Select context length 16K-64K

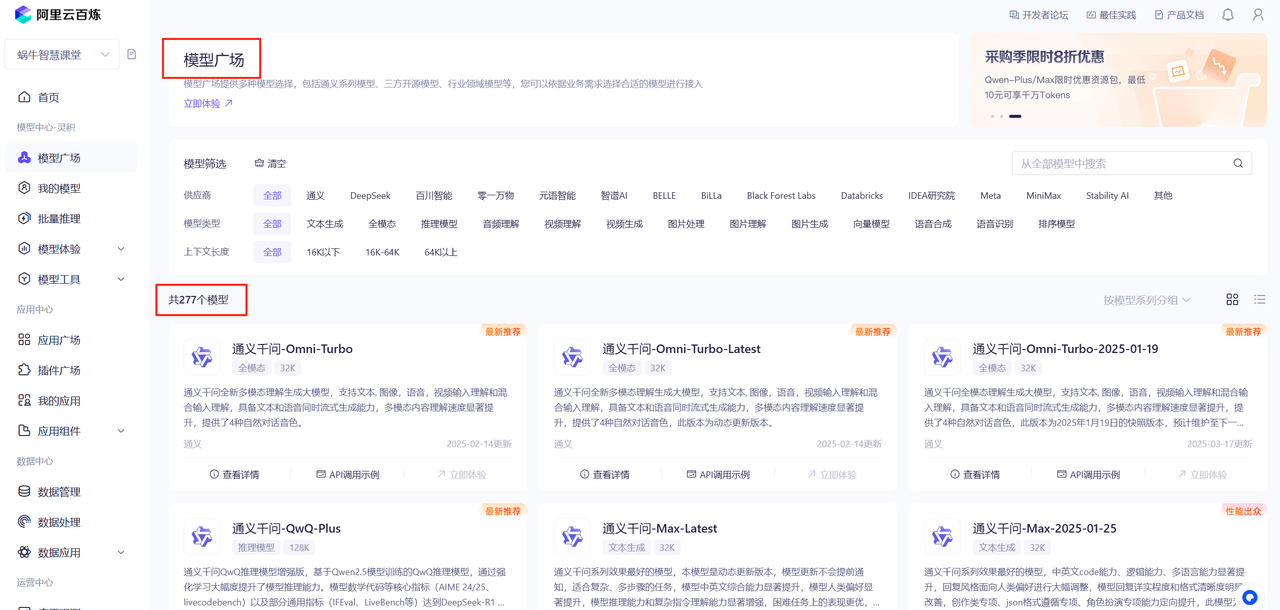pyautogui.click(x=382, y=252)
